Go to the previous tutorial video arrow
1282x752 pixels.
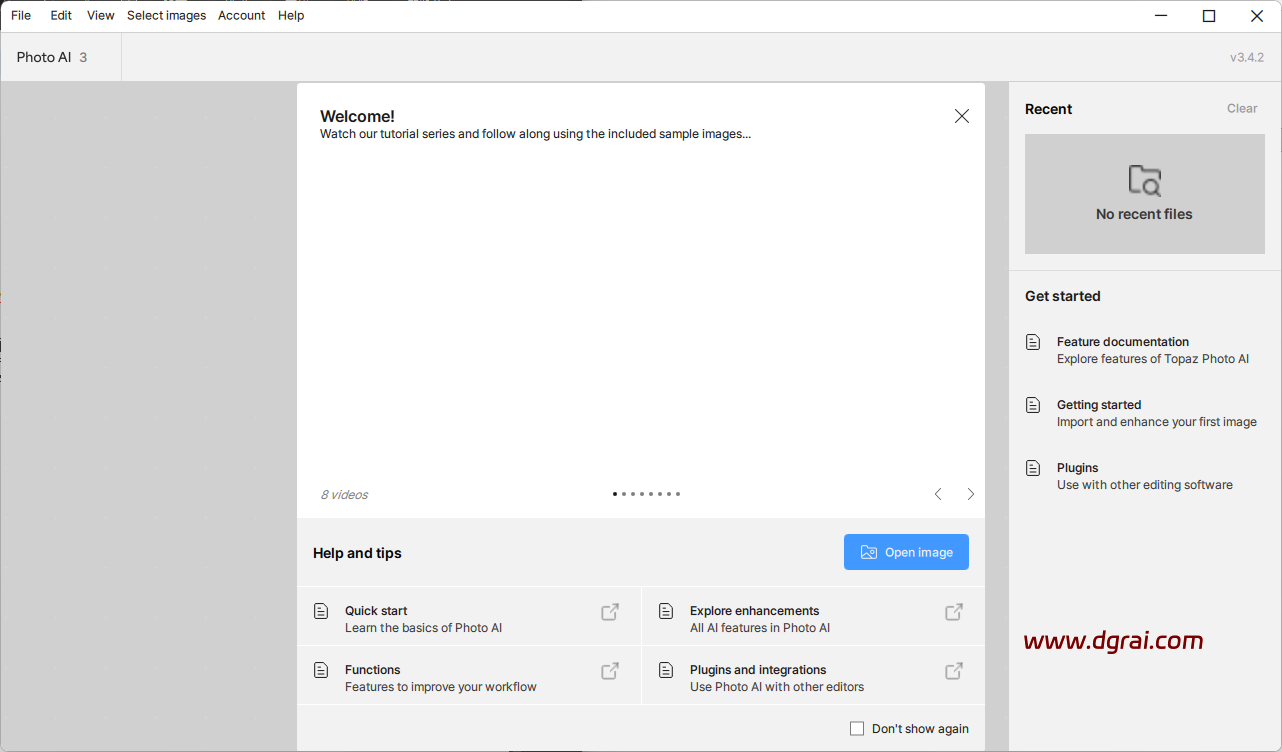click(x=938, y=494)
